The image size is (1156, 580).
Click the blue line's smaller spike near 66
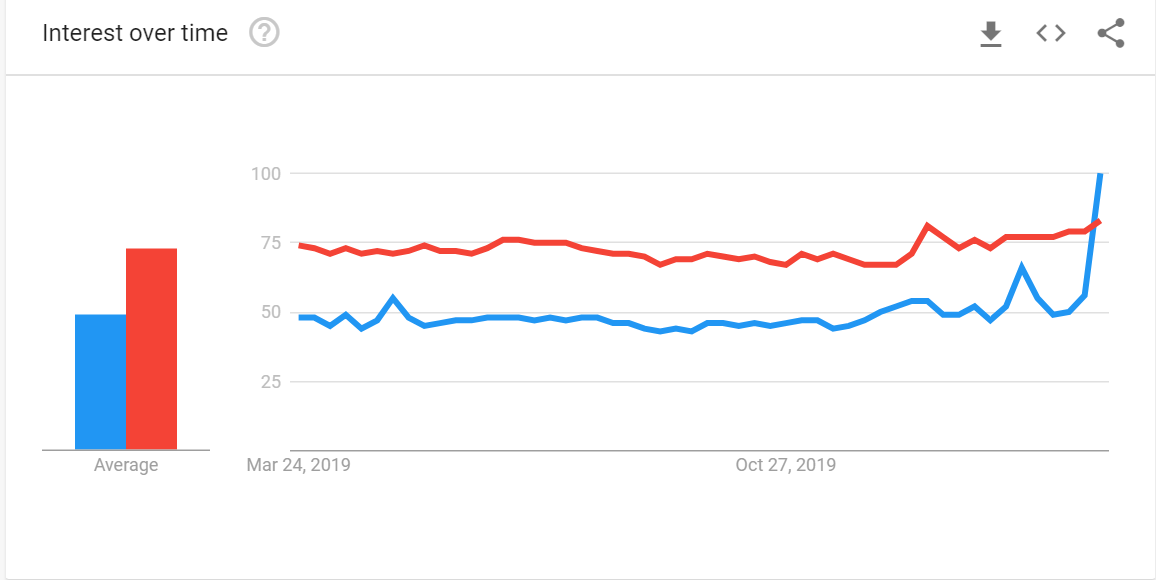tap(1021, 267)
